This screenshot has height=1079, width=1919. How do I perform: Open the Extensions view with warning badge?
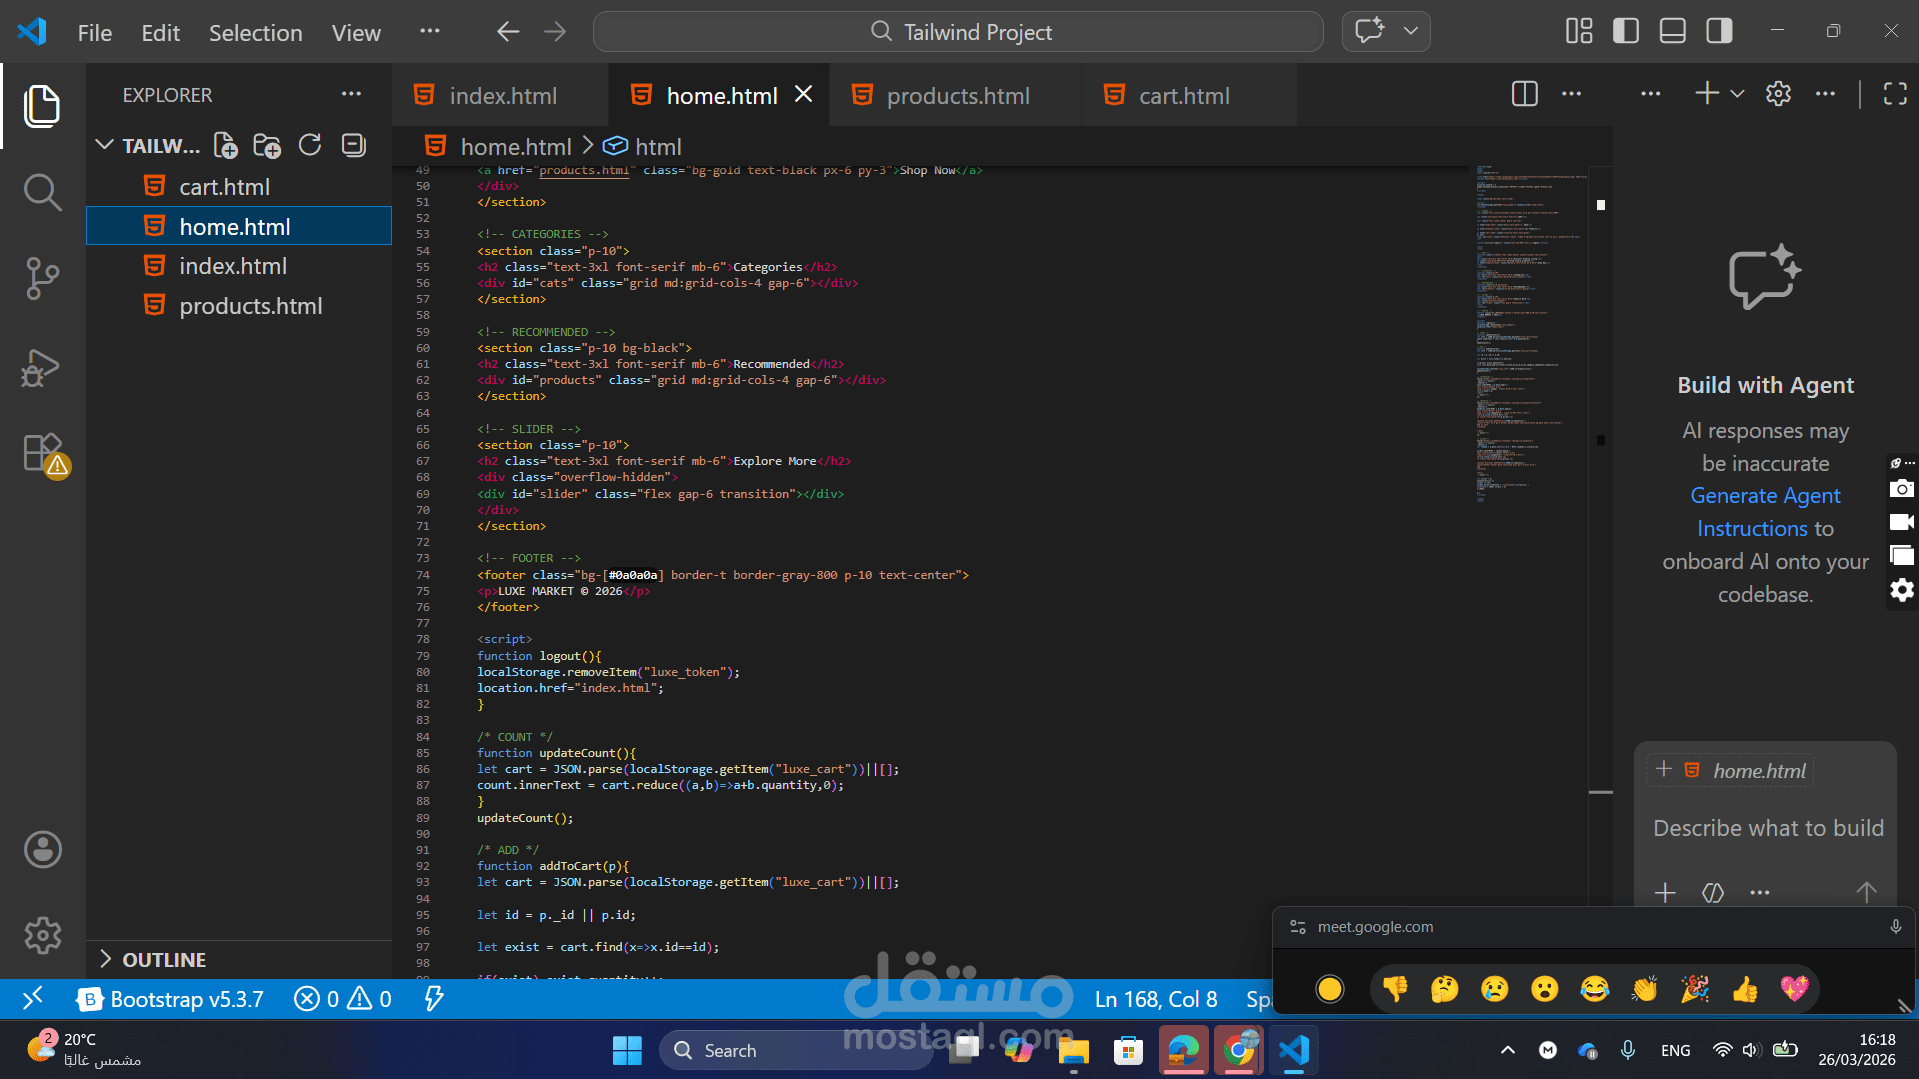tap(44, 454)
